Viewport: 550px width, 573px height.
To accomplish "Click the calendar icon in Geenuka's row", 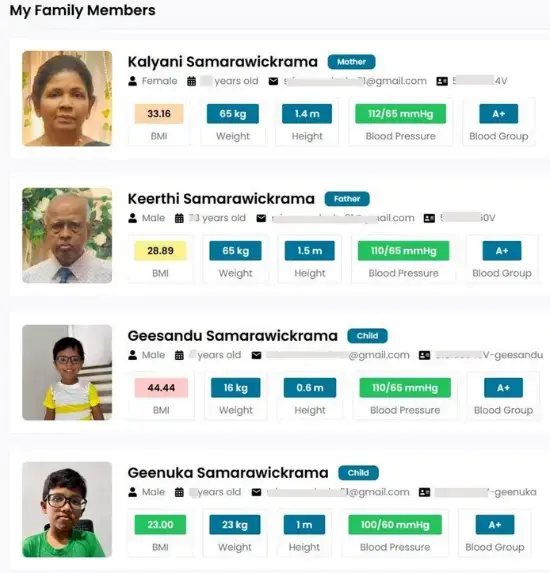I will tap(179, 492).
